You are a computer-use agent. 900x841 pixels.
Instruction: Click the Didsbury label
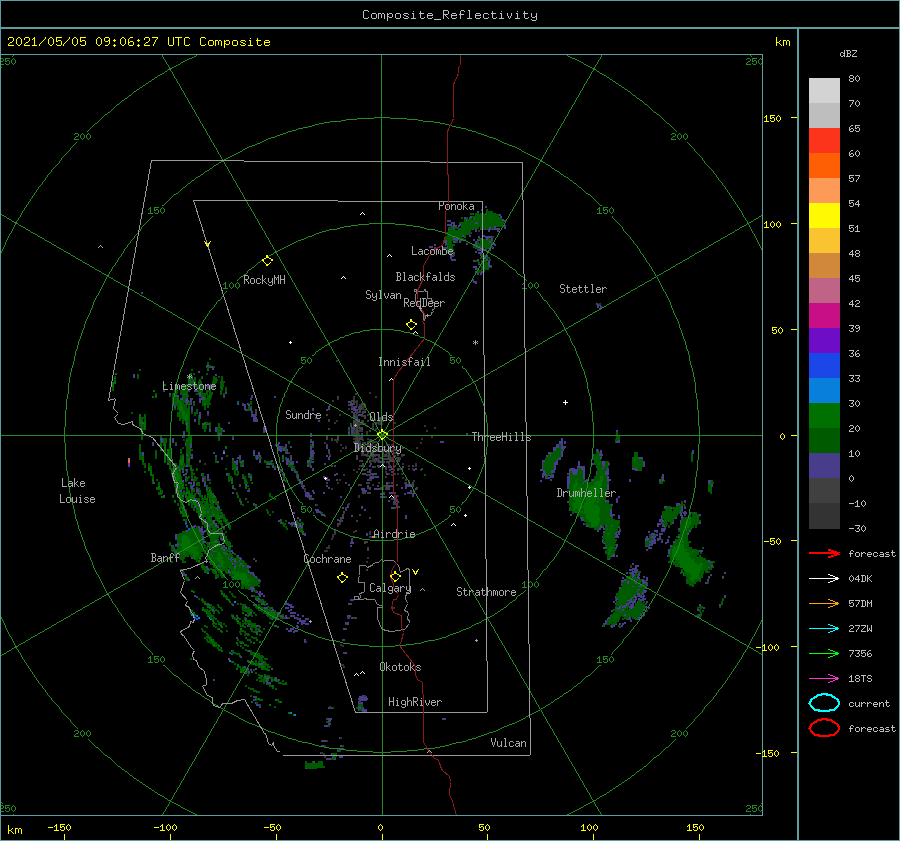click(377, 448)
